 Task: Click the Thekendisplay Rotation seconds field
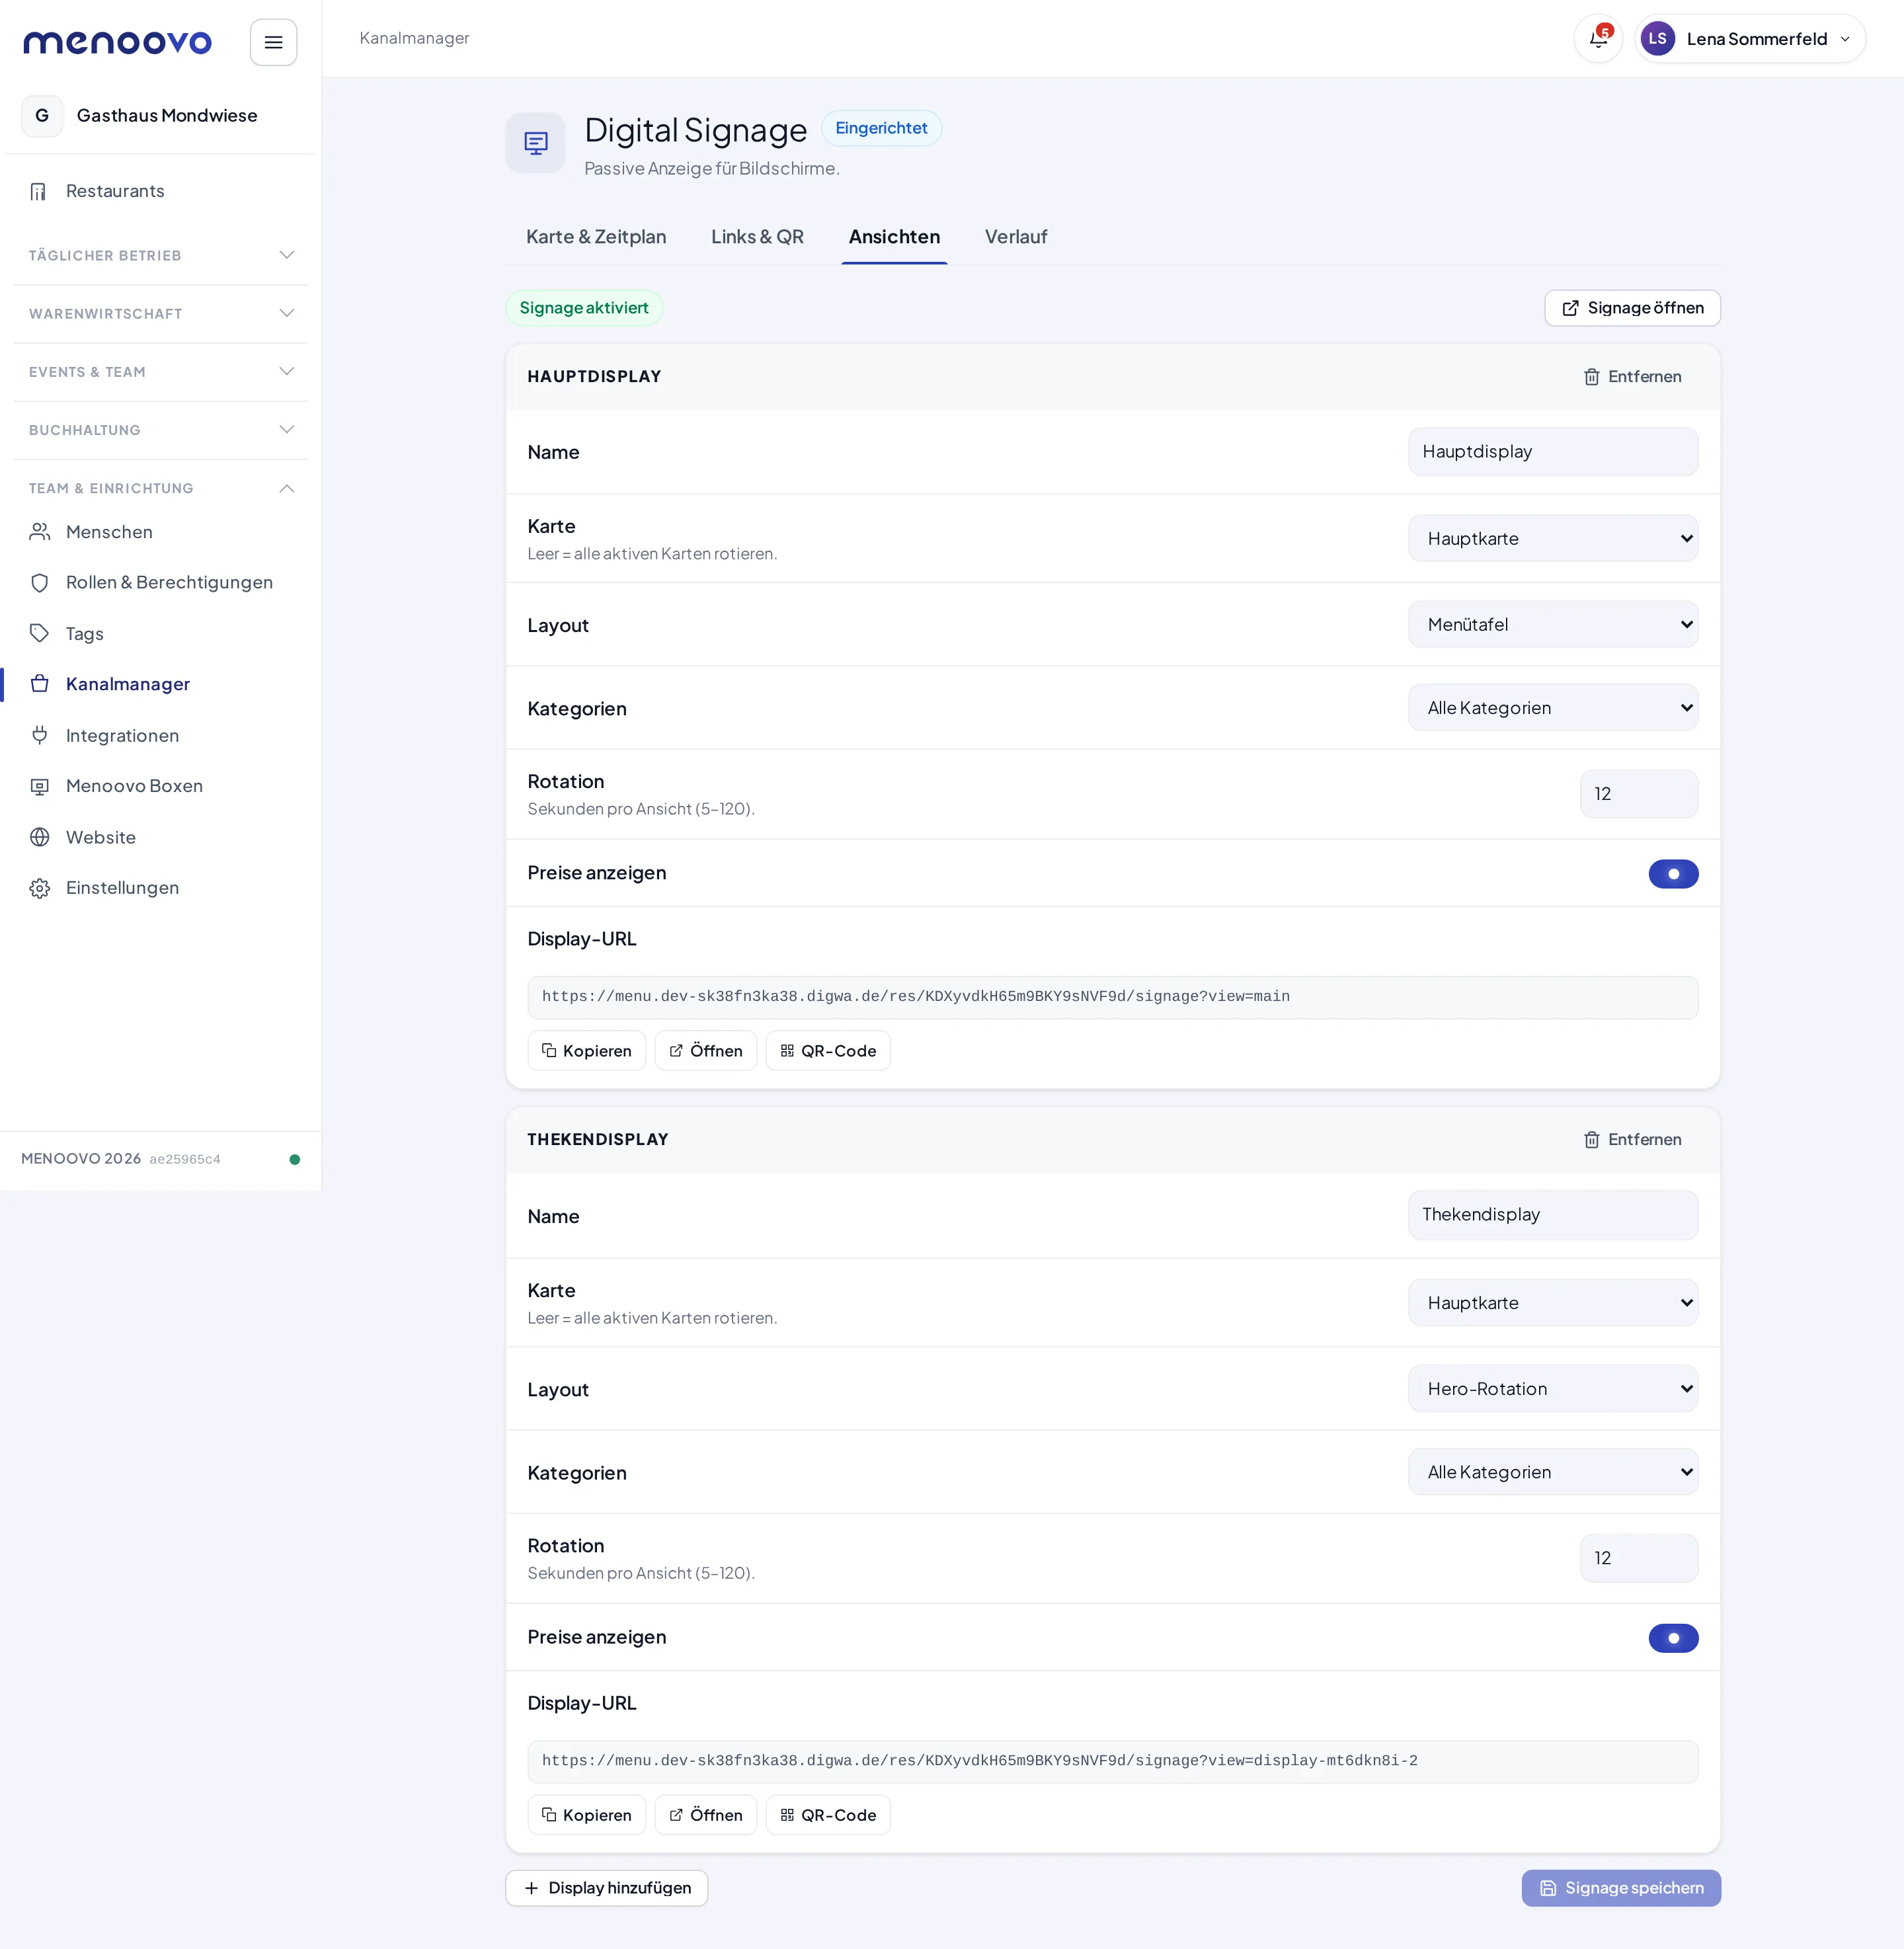[x=1639, y=1558]
